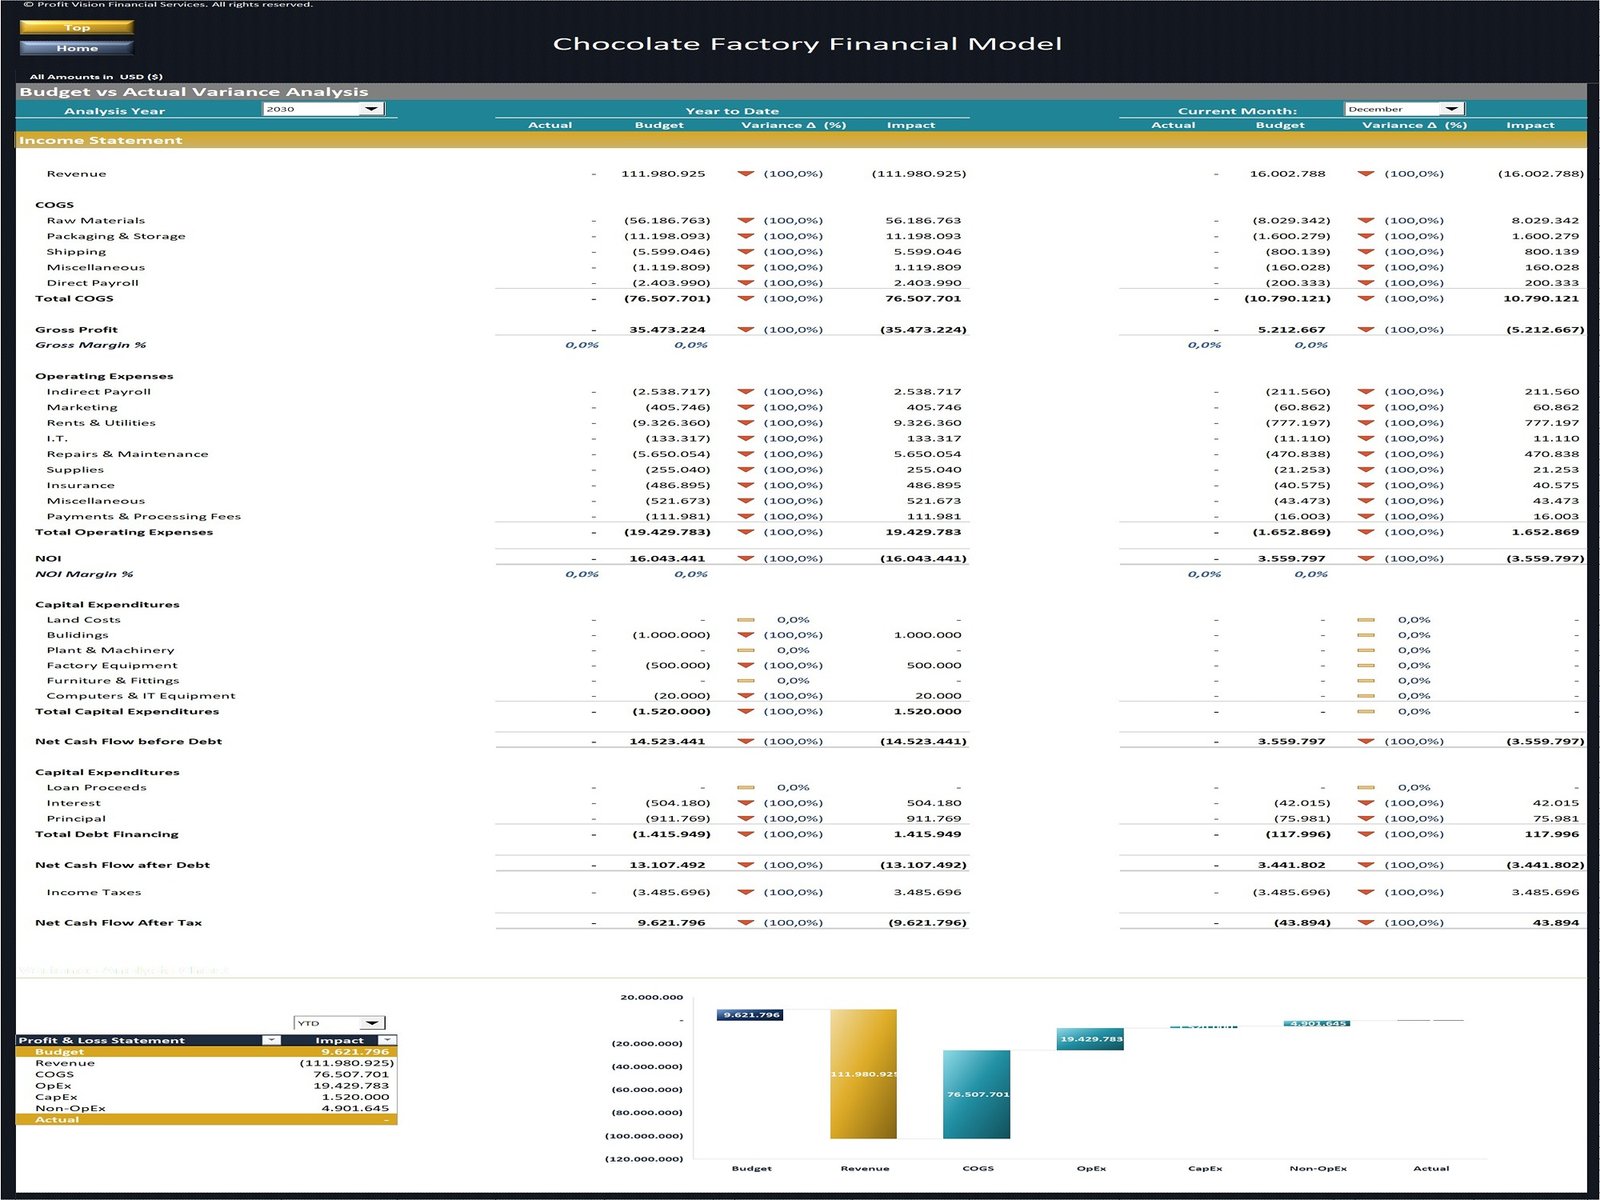Click the gold Top navigation button
This screenshot has height=1200, width=1600.
click(76, 28)
